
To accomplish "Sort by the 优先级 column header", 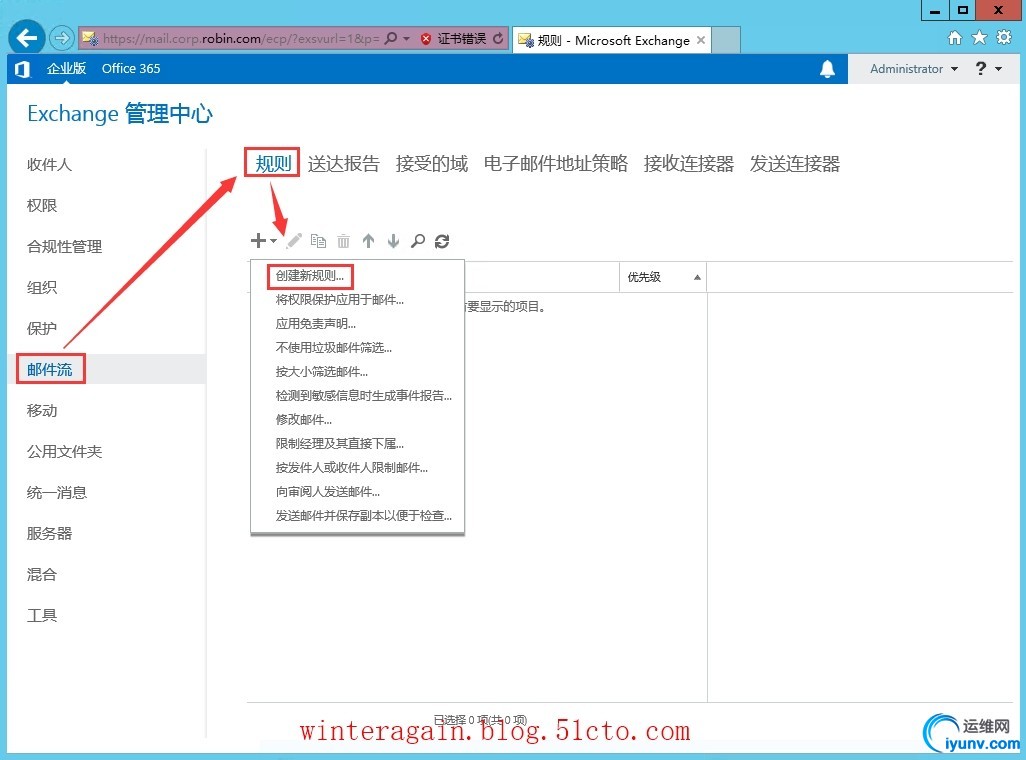I will 663,277.
